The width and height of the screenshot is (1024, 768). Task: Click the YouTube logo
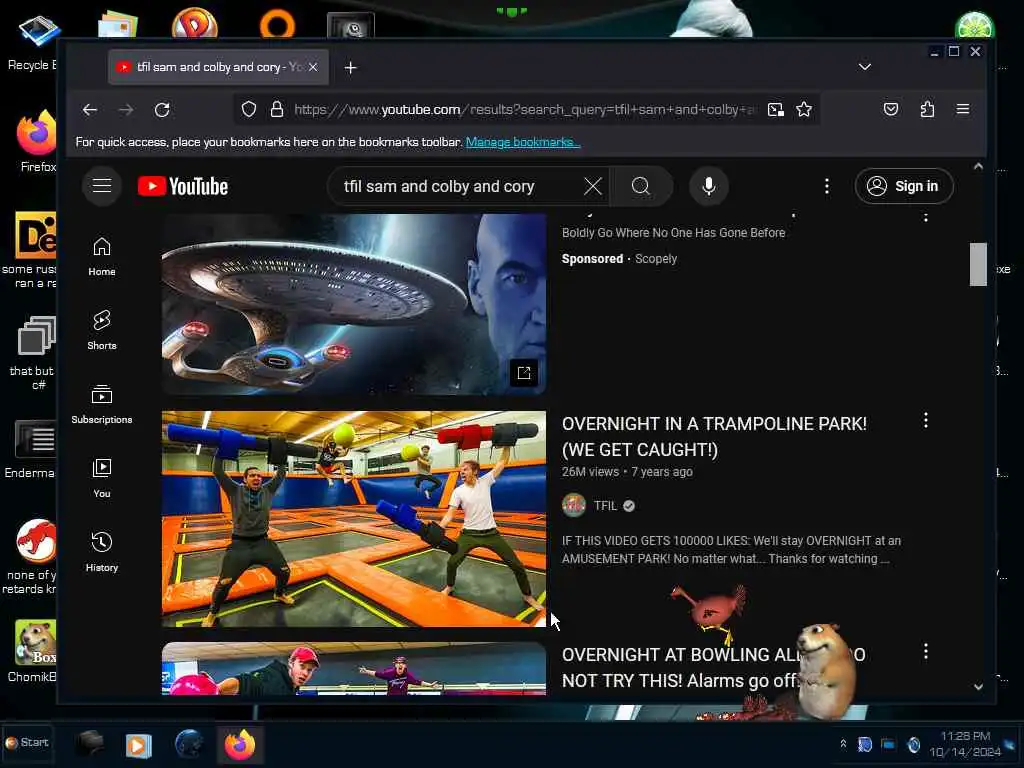coord(183,187)
